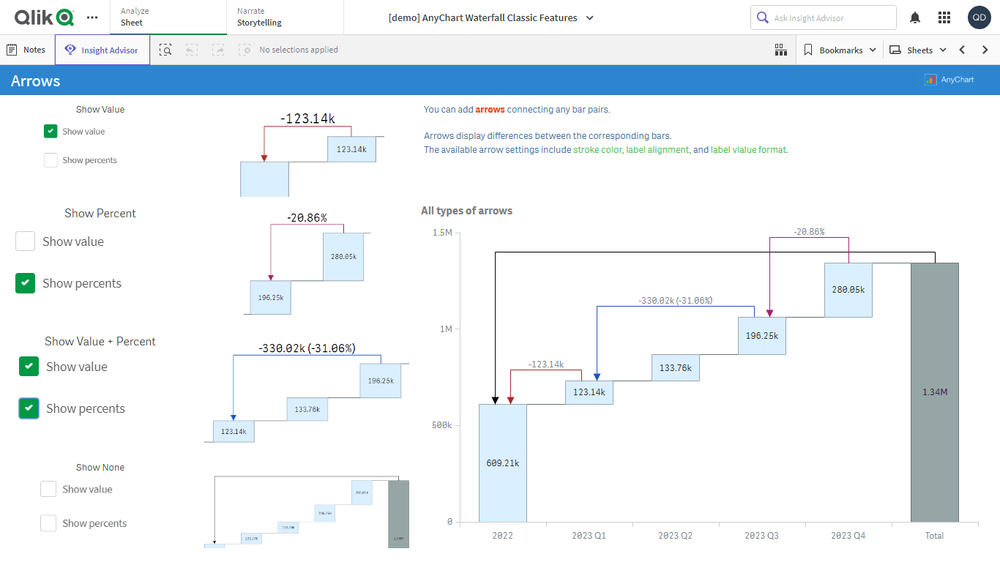1000x562 pixels.
Task: Activate the smart search selection tool
Action: [165, 50]
